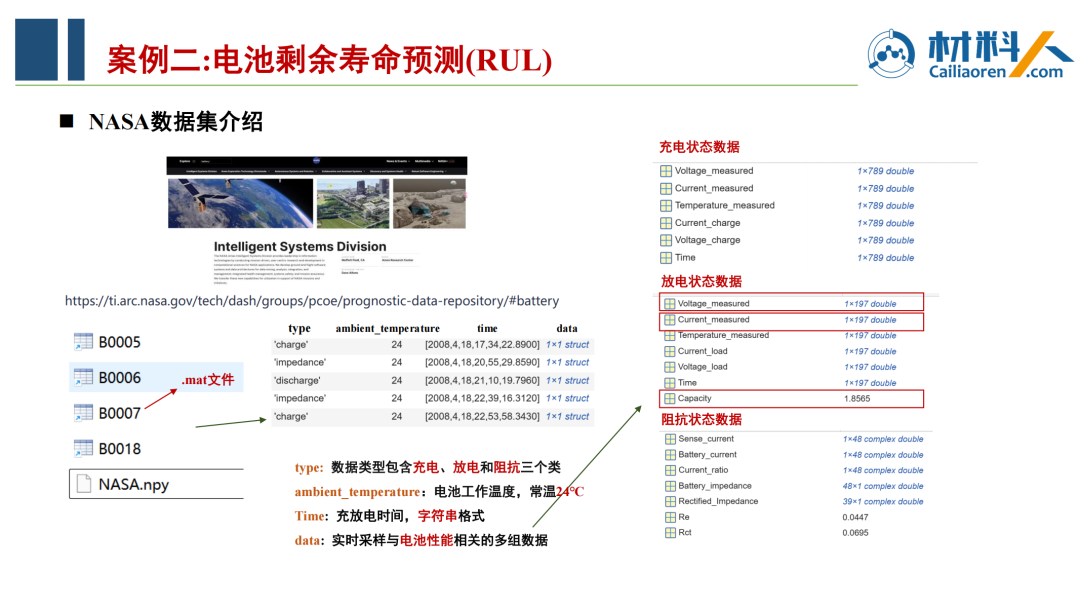
Task: Click the satellite over Earth thumbnail
Action: pos(240,203)
